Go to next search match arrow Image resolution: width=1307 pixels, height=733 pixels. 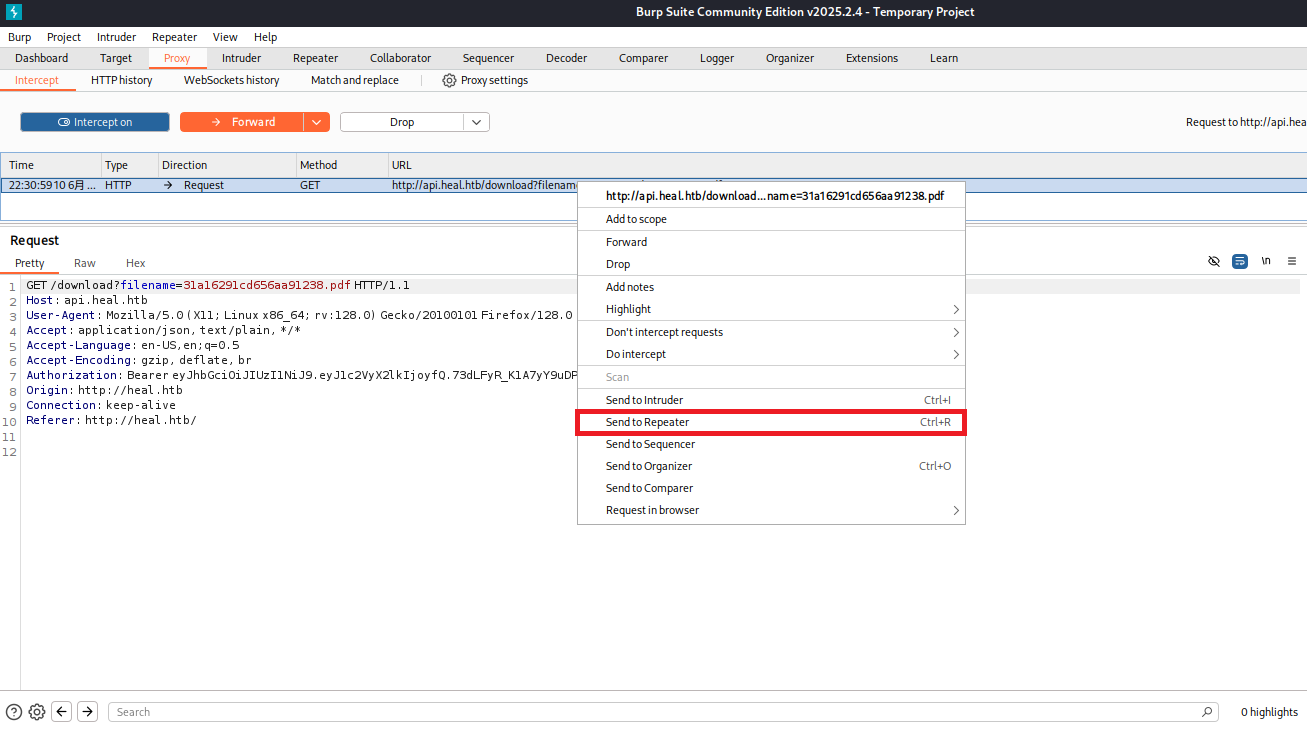[x=88, y=712]
